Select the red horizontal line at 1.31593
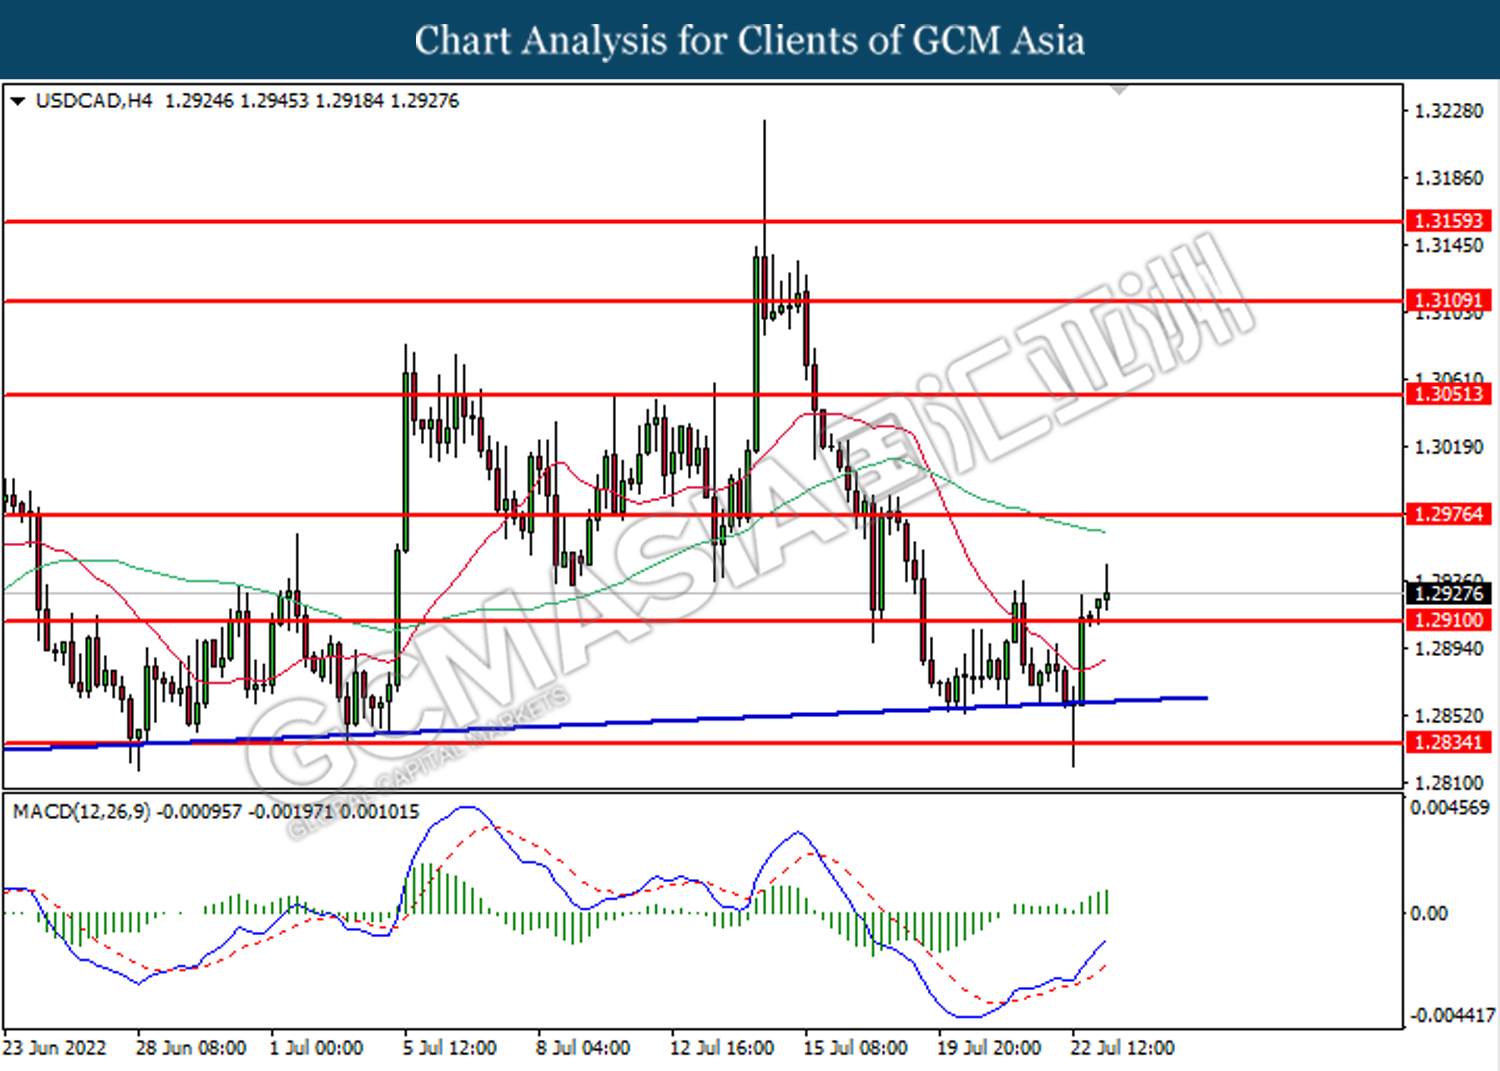Image resolution: width=1500 pixels, height=1071 pixels. click(x=703, y=221)
